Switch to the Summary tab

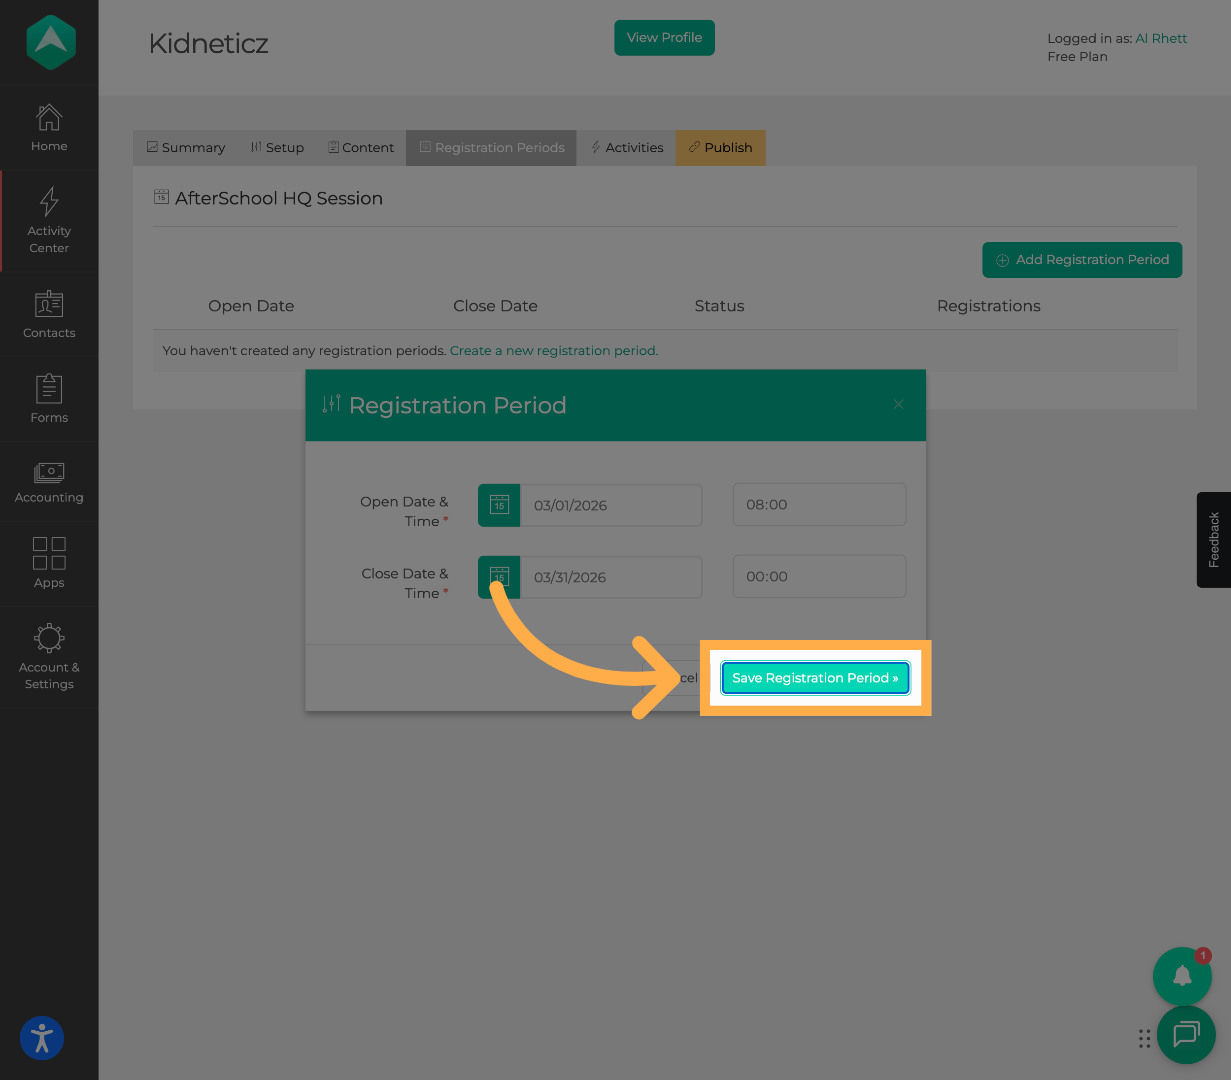[x=186, y=148]
